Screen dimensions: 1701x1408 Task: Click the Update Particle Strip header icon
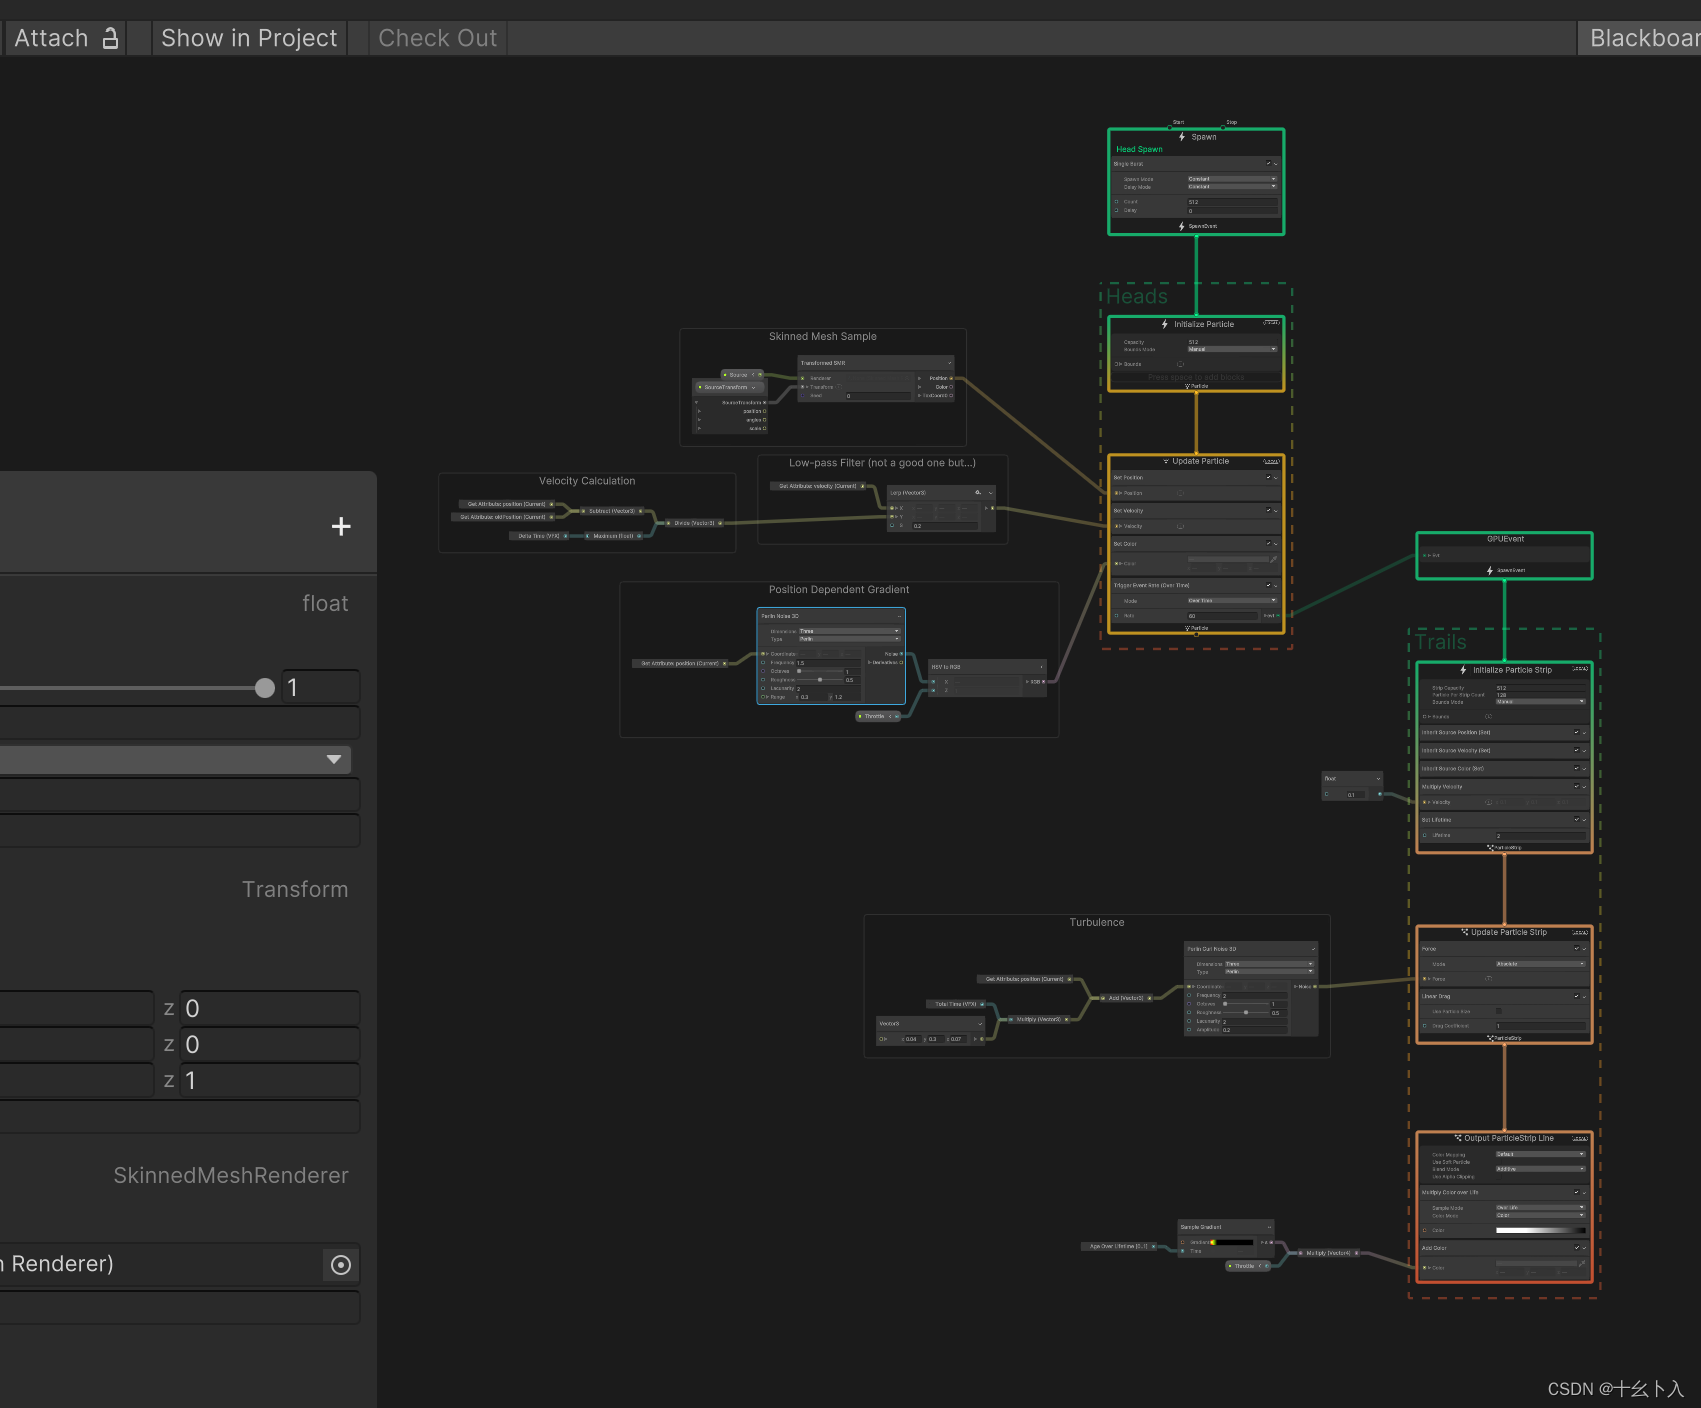coord(1465,932)
